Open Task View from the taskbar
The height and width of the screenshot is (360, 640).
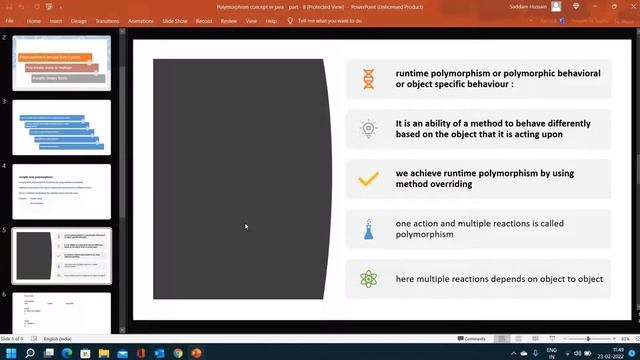pyautogui.click(x=49, y=353)
